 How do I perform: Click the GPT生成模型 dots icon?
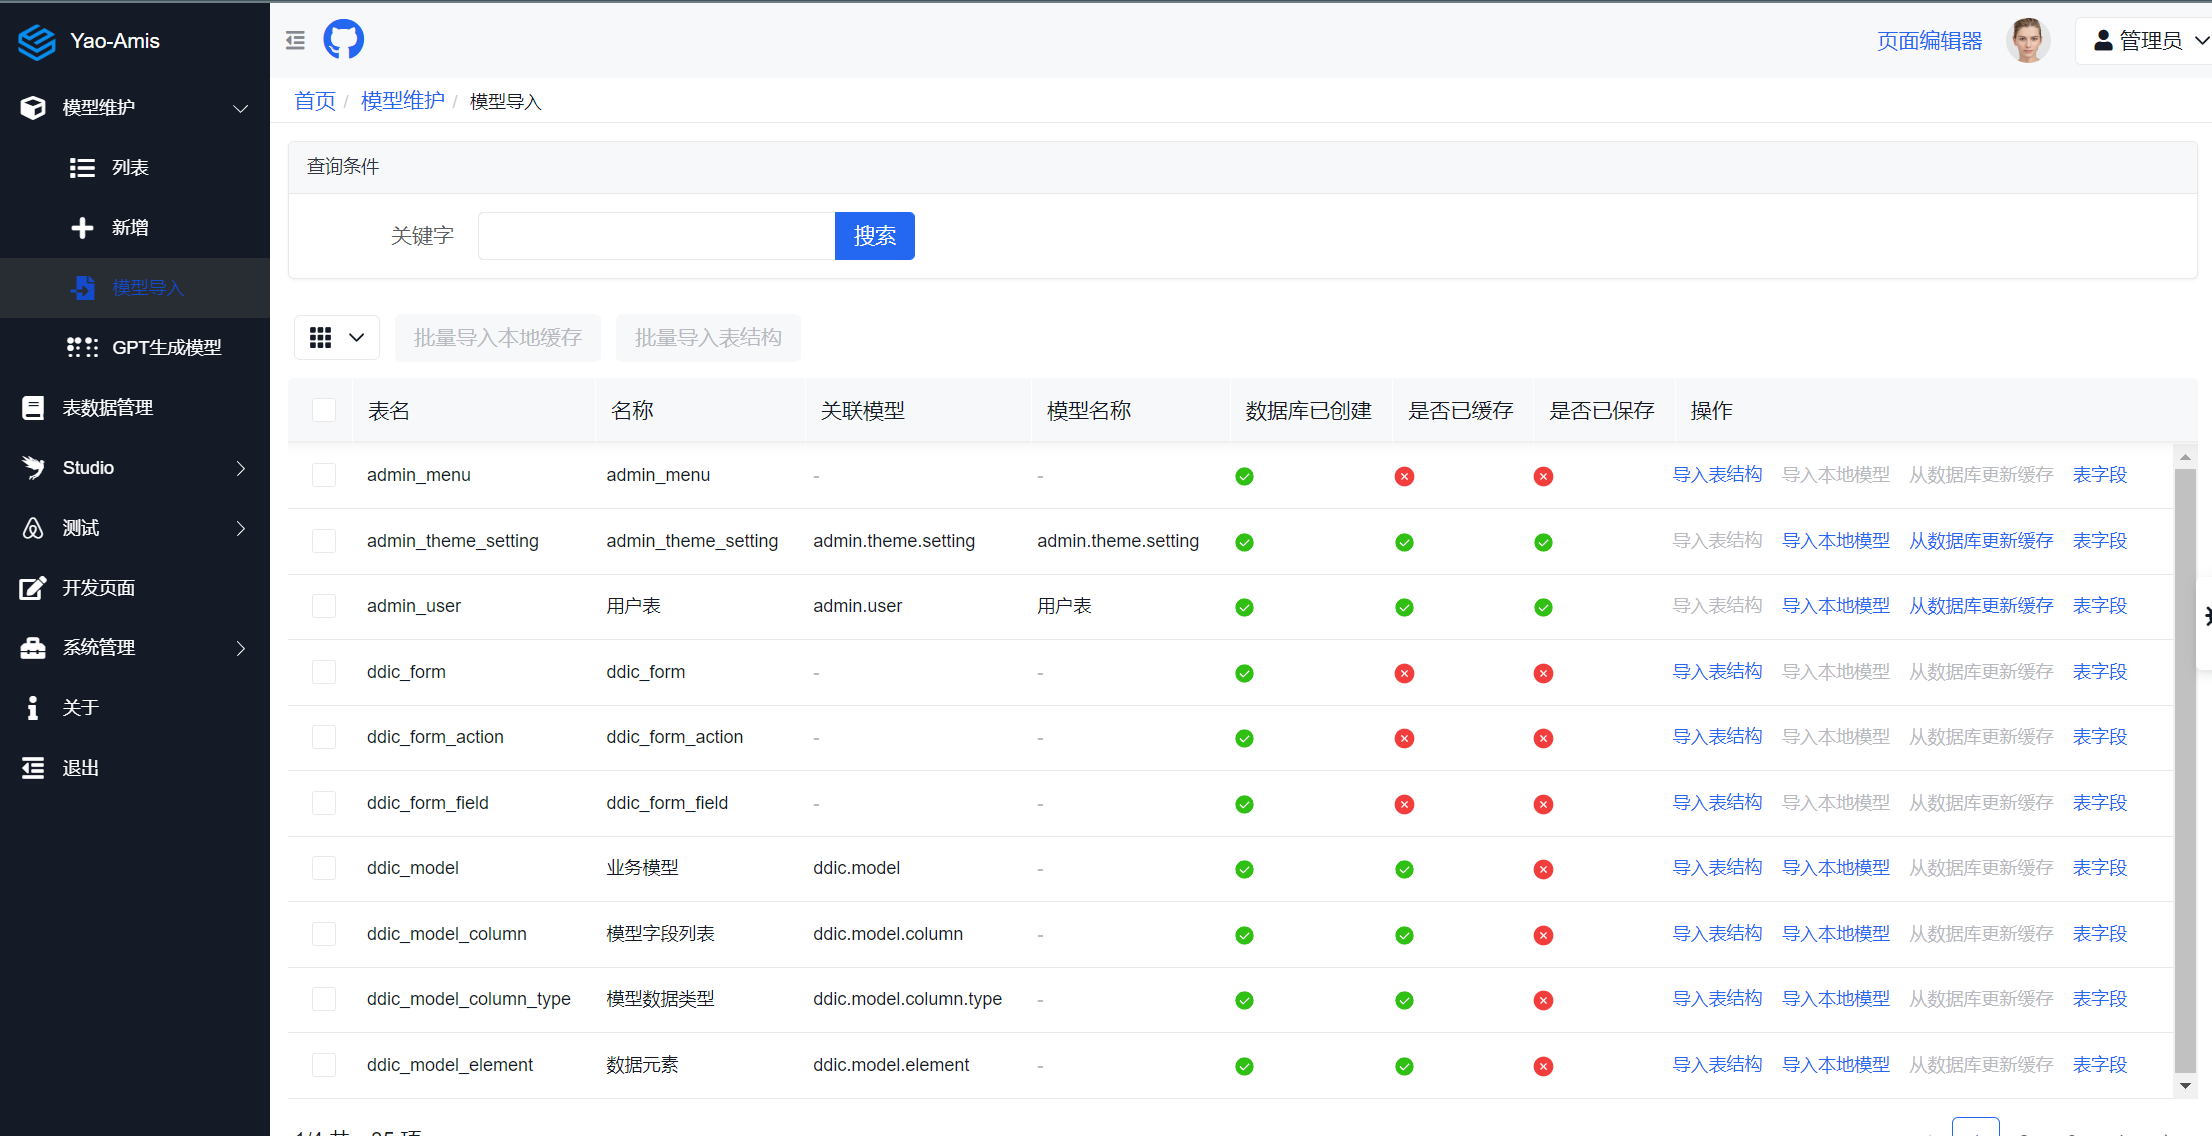82,347
